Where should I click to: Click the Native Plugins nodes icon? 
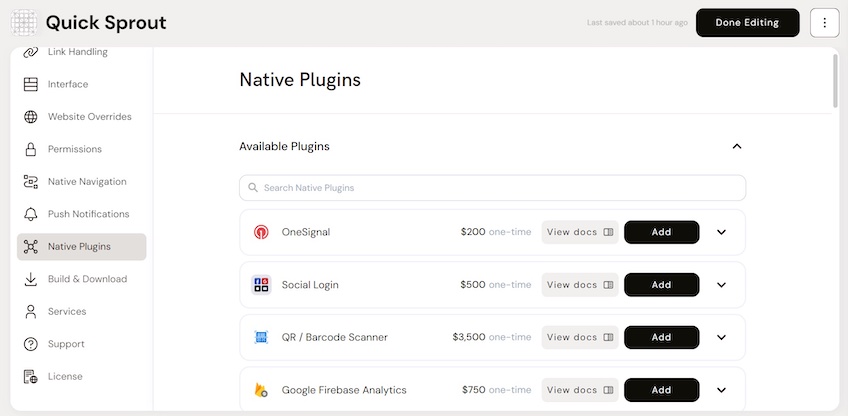tap(31, 247)
